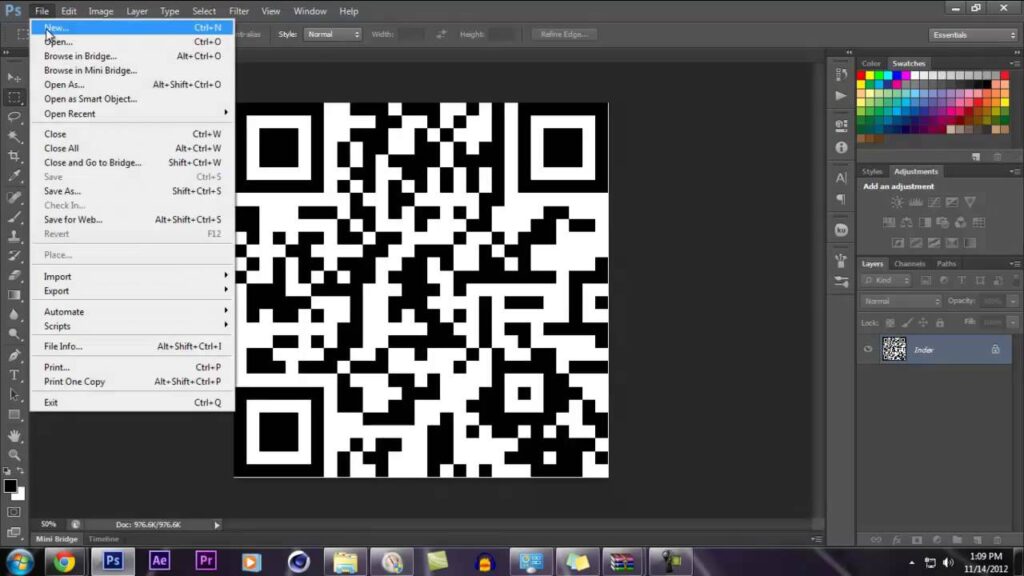Select the Healing Brush tool
This screenshot has height=576, width=1024.
[14, 197]
